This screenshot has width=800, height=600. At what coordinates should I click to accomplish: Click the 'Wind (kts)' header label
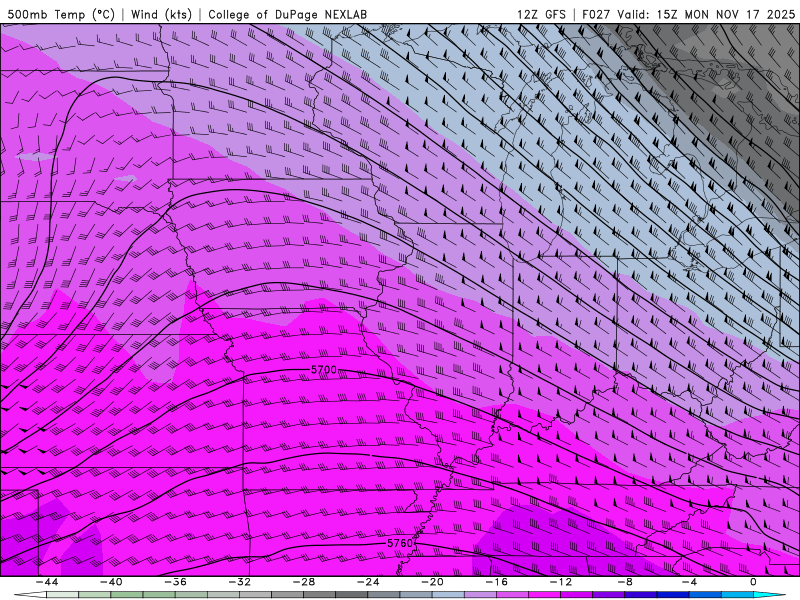(x=161, y=14)
